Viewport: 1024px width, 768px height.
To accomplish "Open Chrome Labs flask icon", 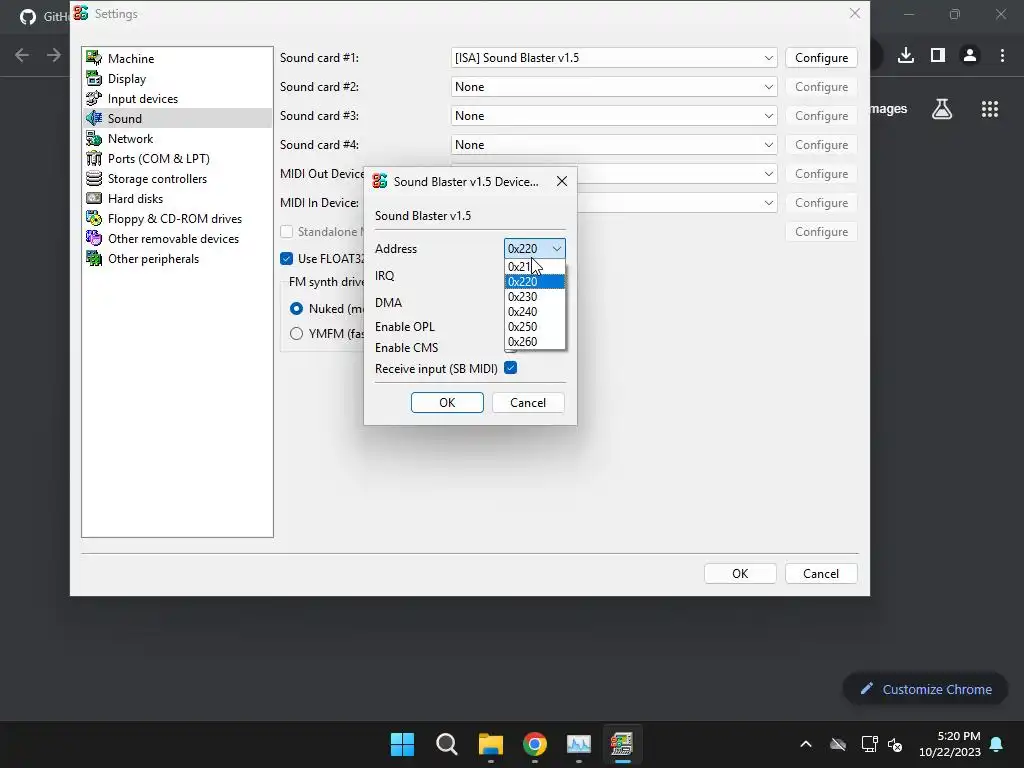I will 942,109.
